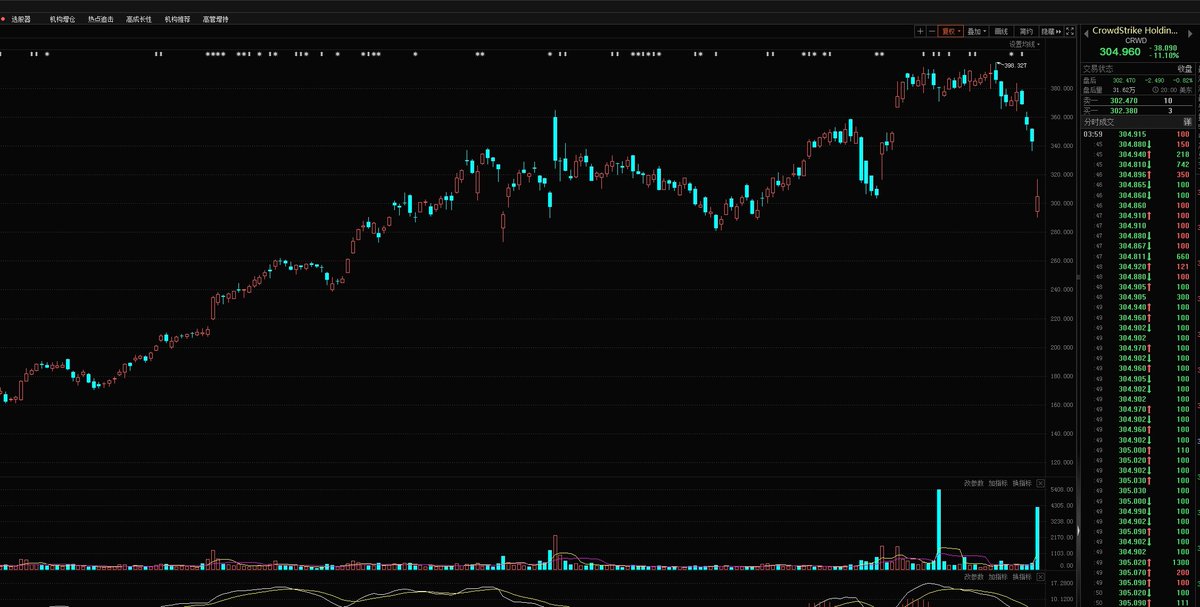Click the CrowdStrike Holdings stock name

[1137, 31]
